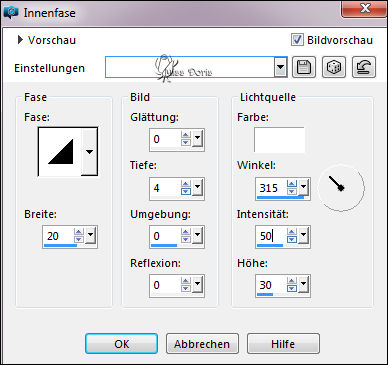
Task: Open the Winkel slider dropdown arrow
Action: coord(303,187)
